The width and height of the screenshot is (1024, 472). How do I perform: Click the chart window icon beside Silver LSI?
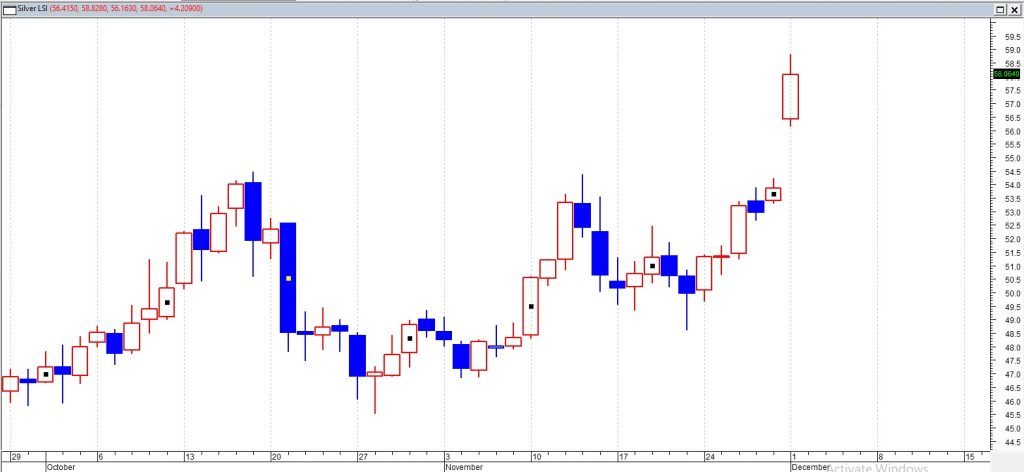pyautogui.click(x=8, y=8)
